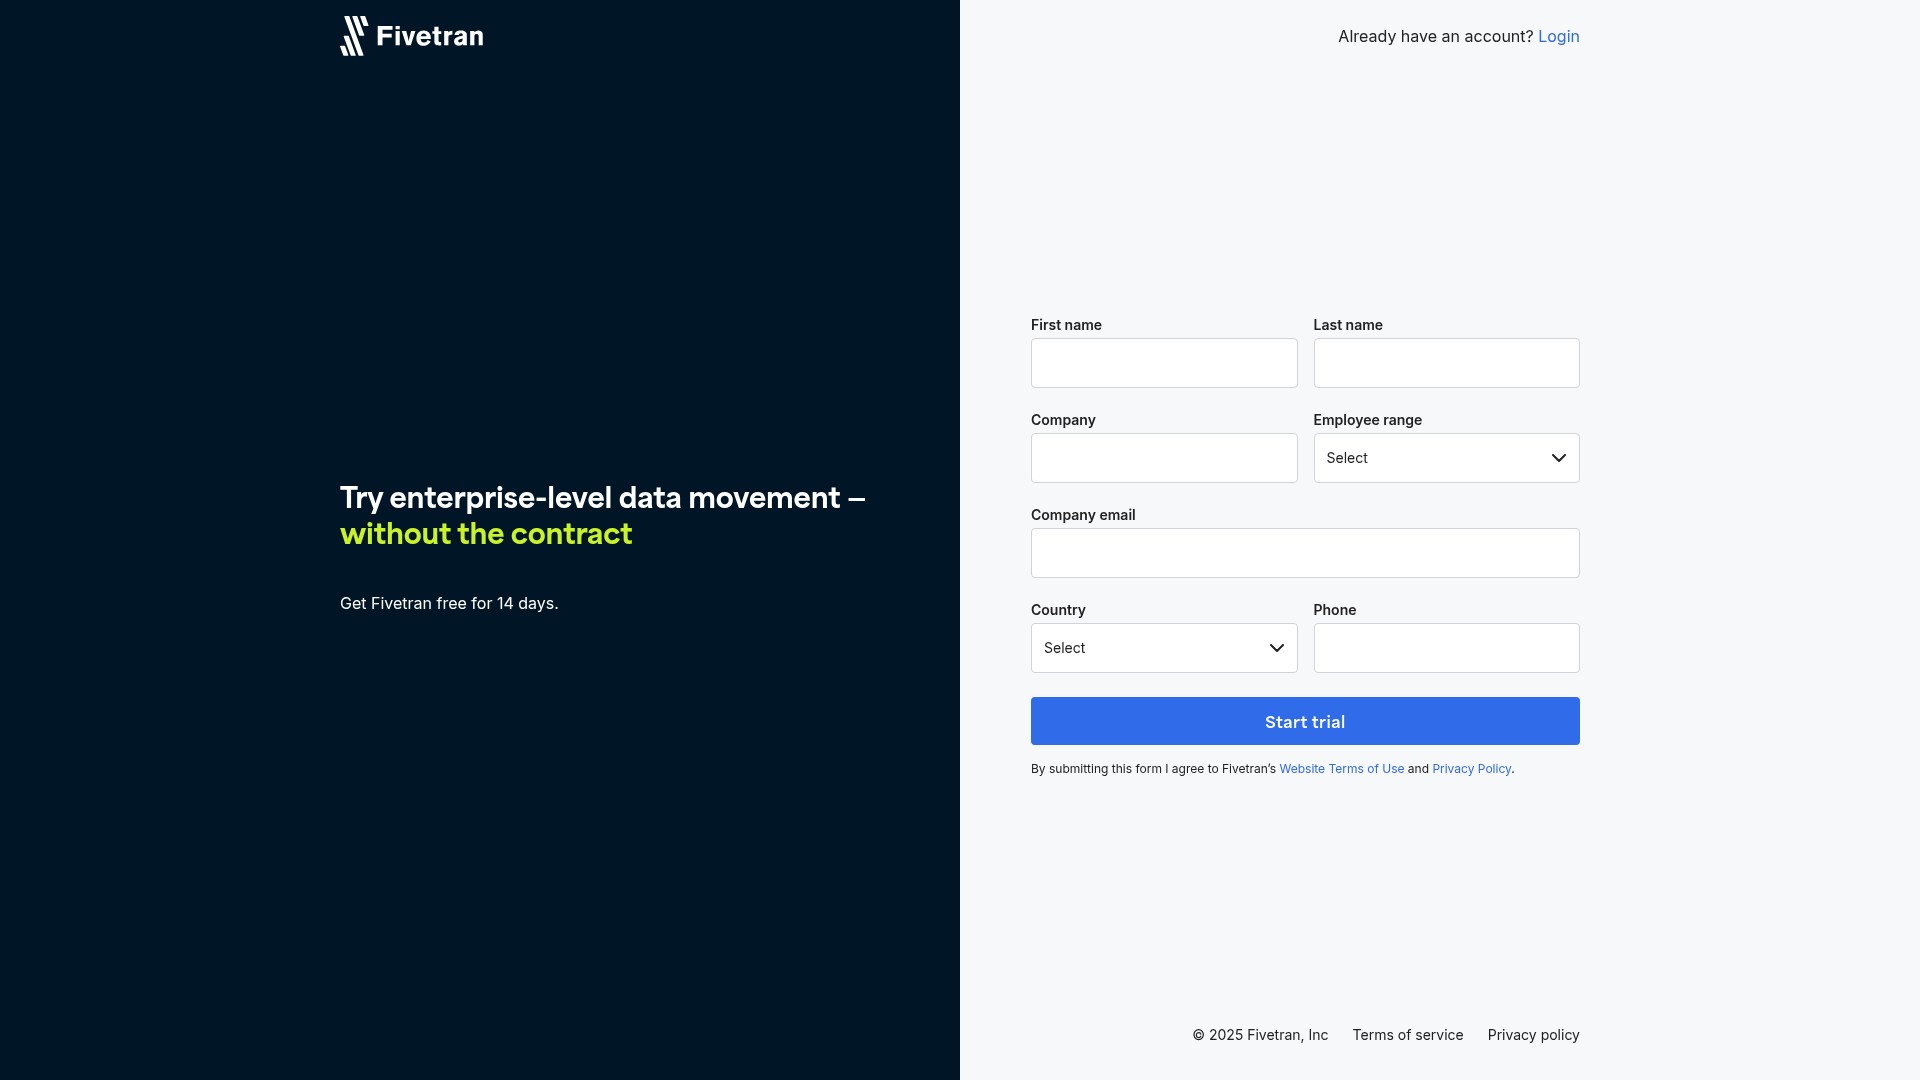Click 'Already have an account?' text
Screen dimensions: 1920x1080
pos(1435,36)
